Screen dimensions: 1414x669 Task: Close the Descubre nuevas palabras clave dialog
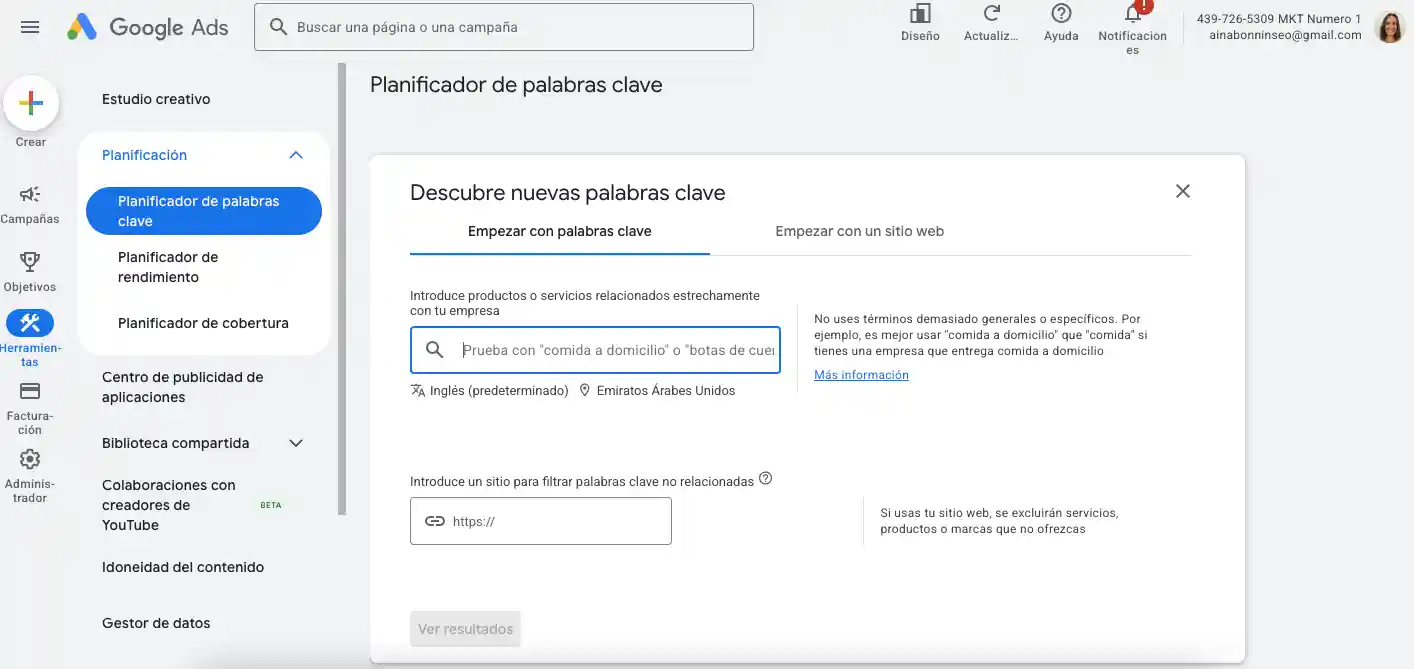click(x=1183, y=191)
